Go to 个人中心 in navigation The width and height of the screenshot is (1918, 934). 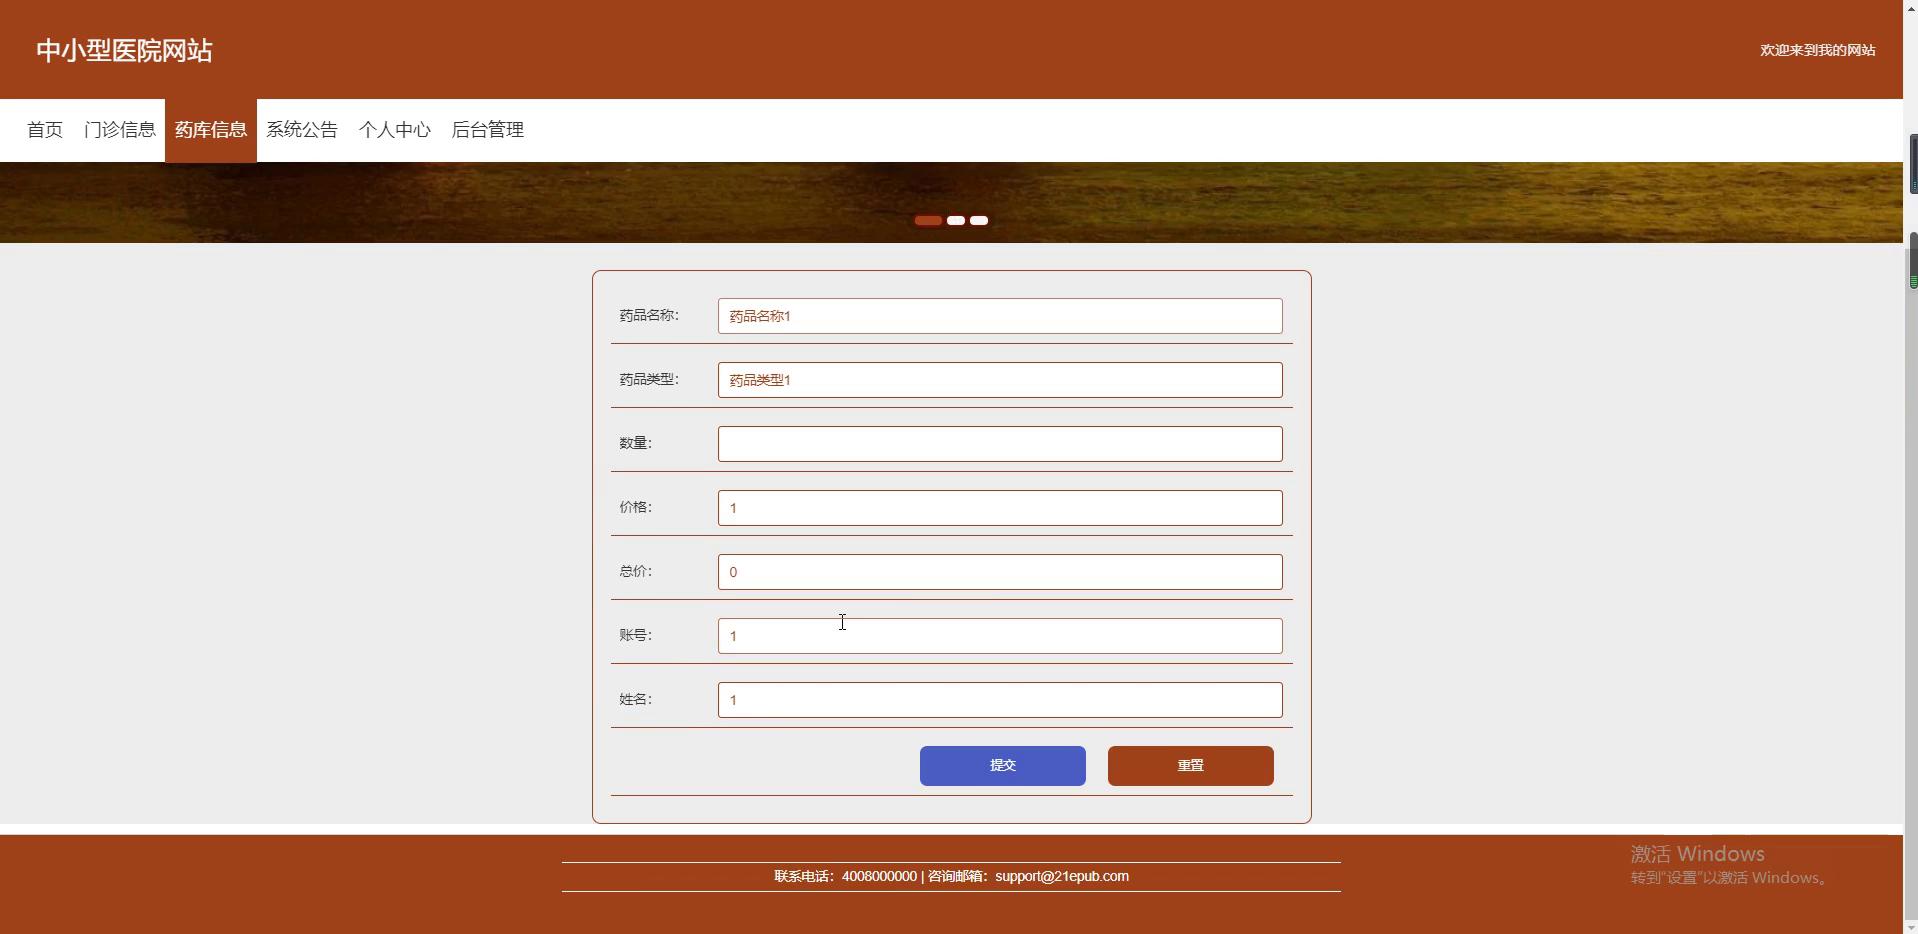tap(395, 130)
